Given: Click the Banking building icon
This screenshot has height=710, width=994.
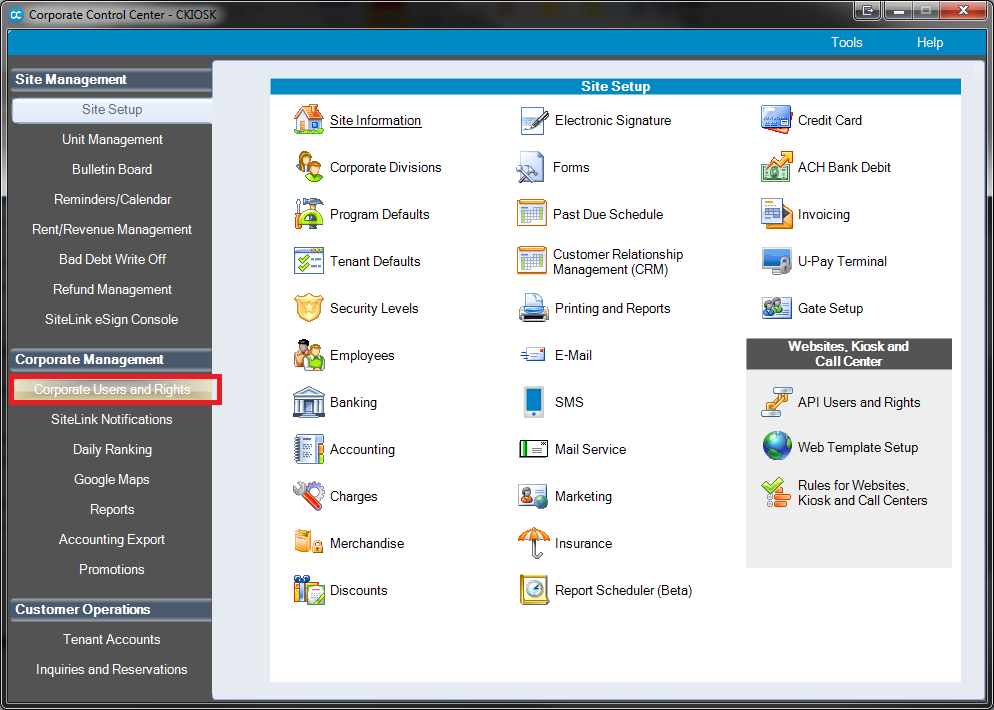Looking at the screenshot, I should coord(309,402).
